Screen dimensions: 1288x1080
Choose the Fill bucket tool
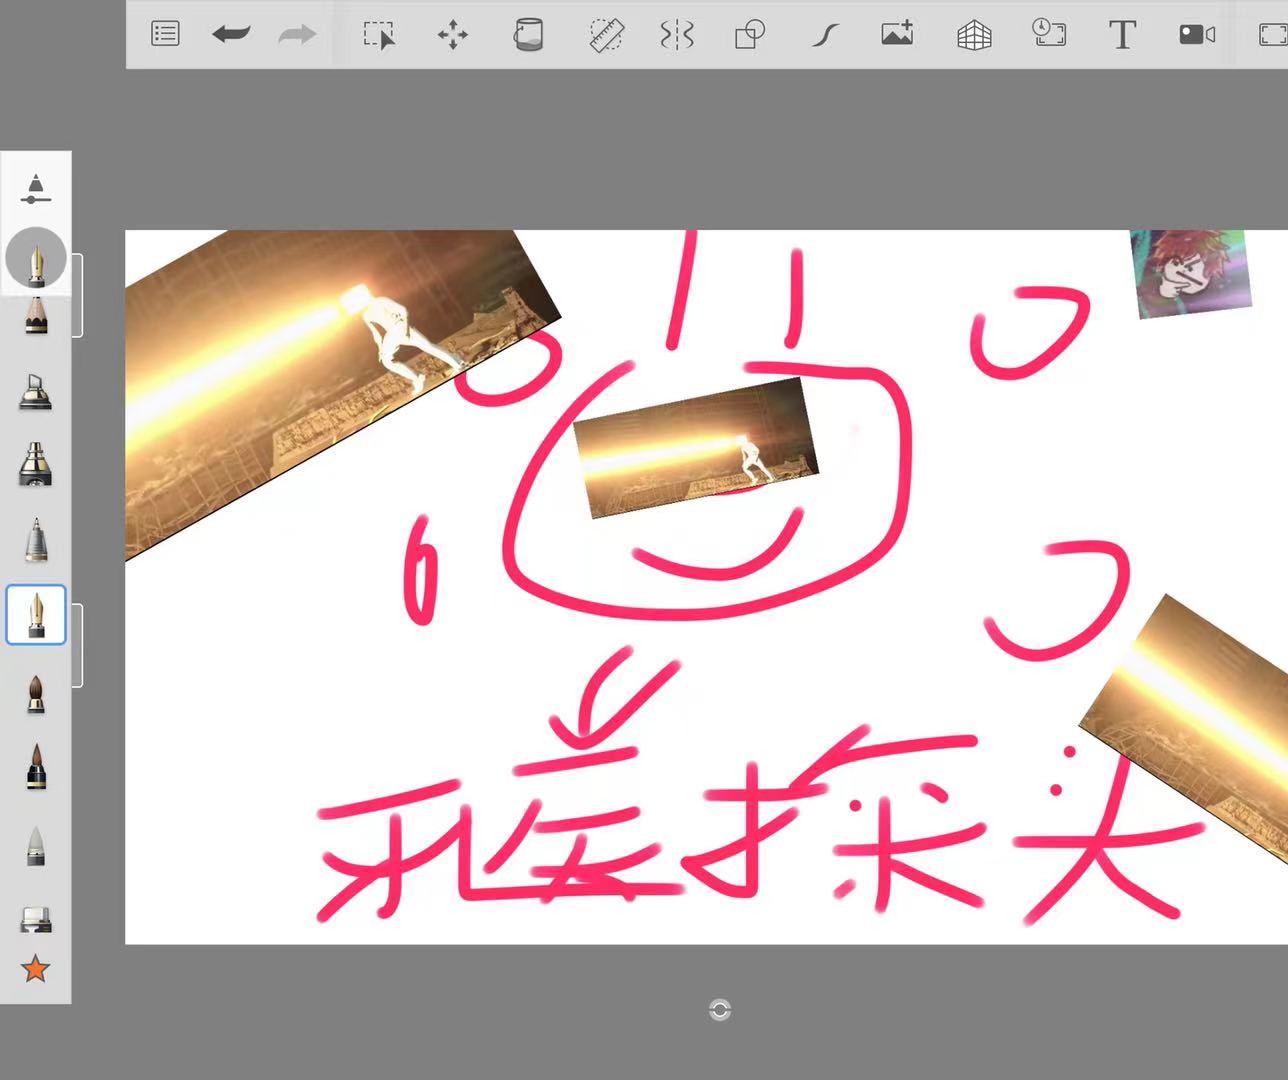tap(527, 36)
